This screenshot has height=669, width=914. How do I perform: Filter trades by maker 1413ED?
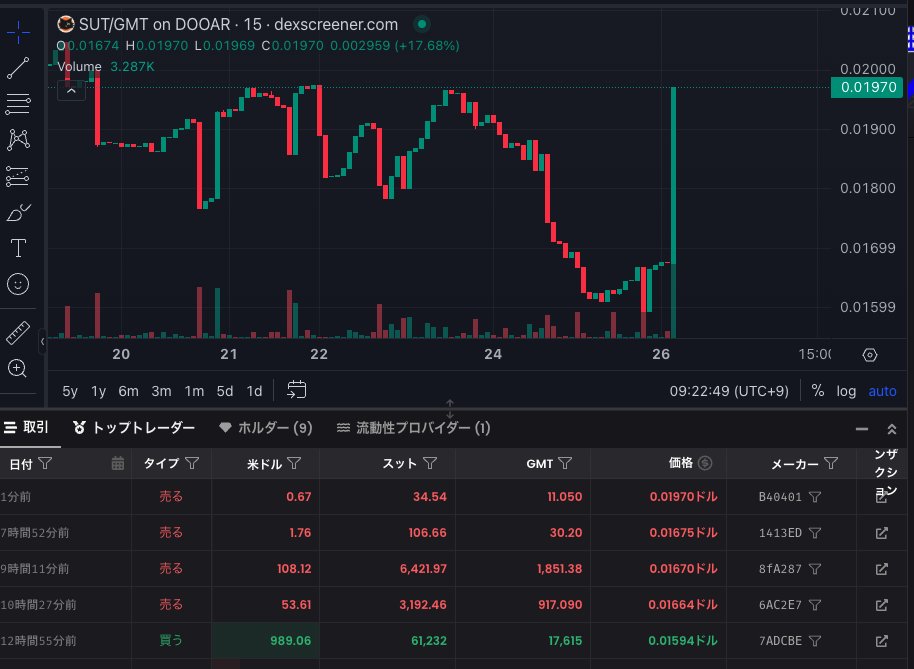pyautogui.click(x=815, y=533)
